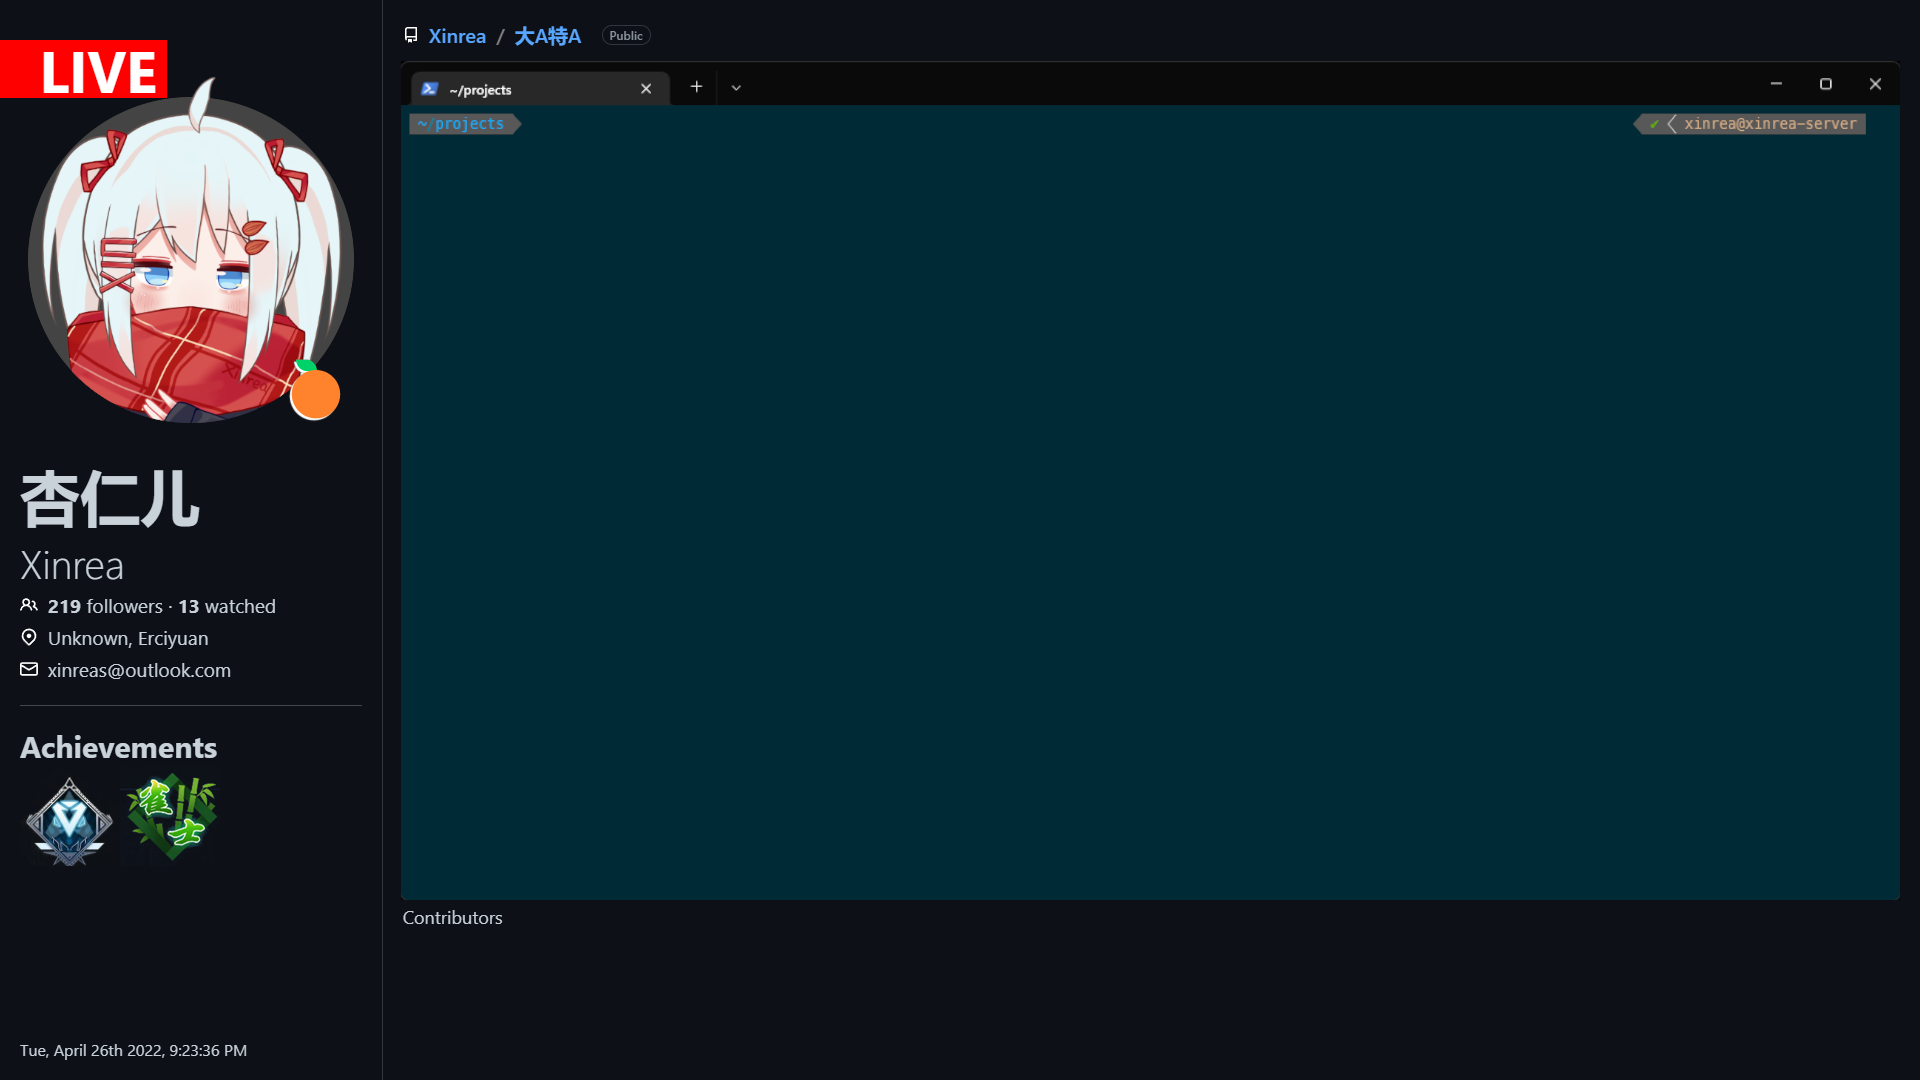Click the Xinrea username text

tap(72, 566)
